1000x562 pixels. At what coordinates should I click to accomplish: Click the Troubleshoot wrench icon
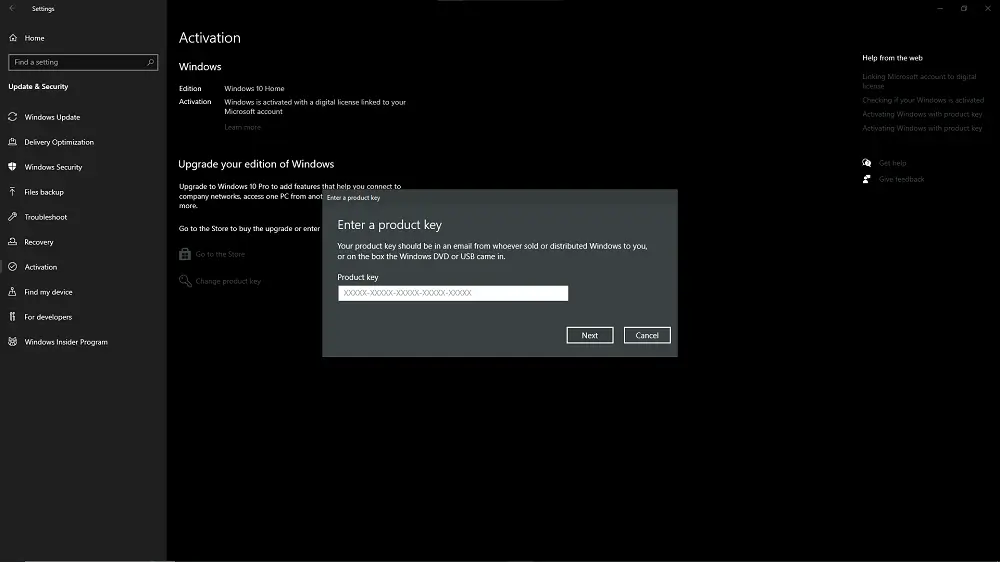pyautogui.click(x=13, y=217)
